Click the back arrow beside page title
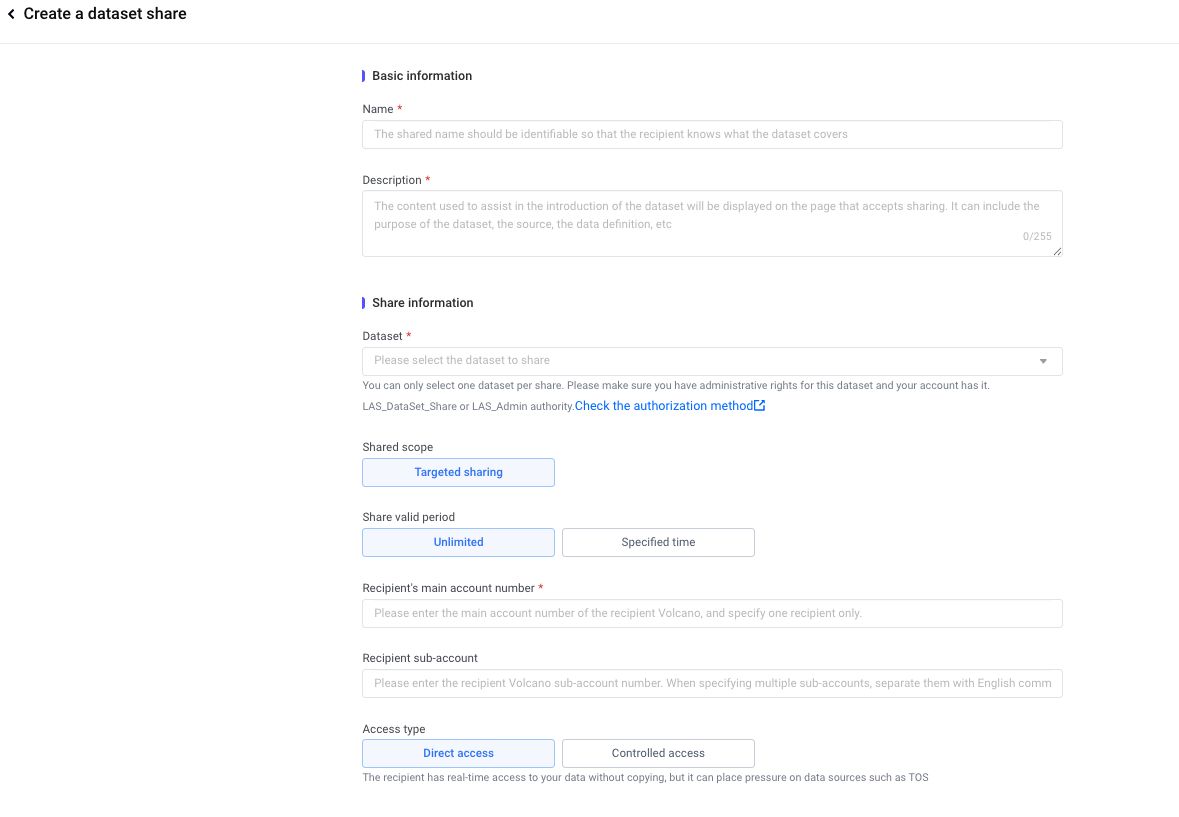Screen dimensions: 1179x817 [x=11, y=14]
